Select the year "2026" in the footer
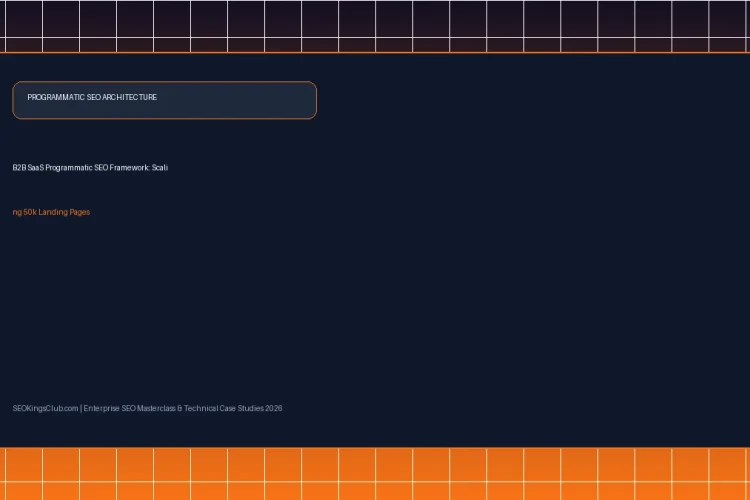The image size is (750, 500). pos(274,408)
